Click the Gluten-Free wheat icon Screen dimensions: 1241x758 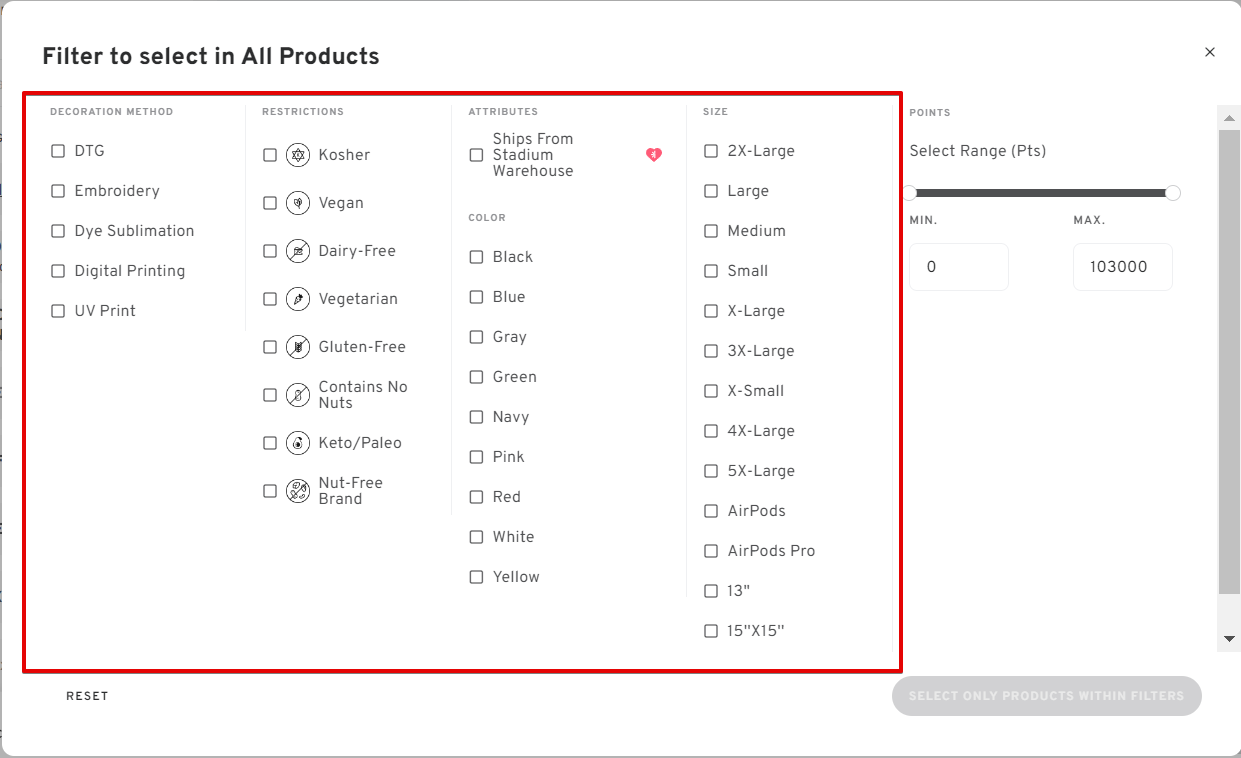click(x=298, y=347)
